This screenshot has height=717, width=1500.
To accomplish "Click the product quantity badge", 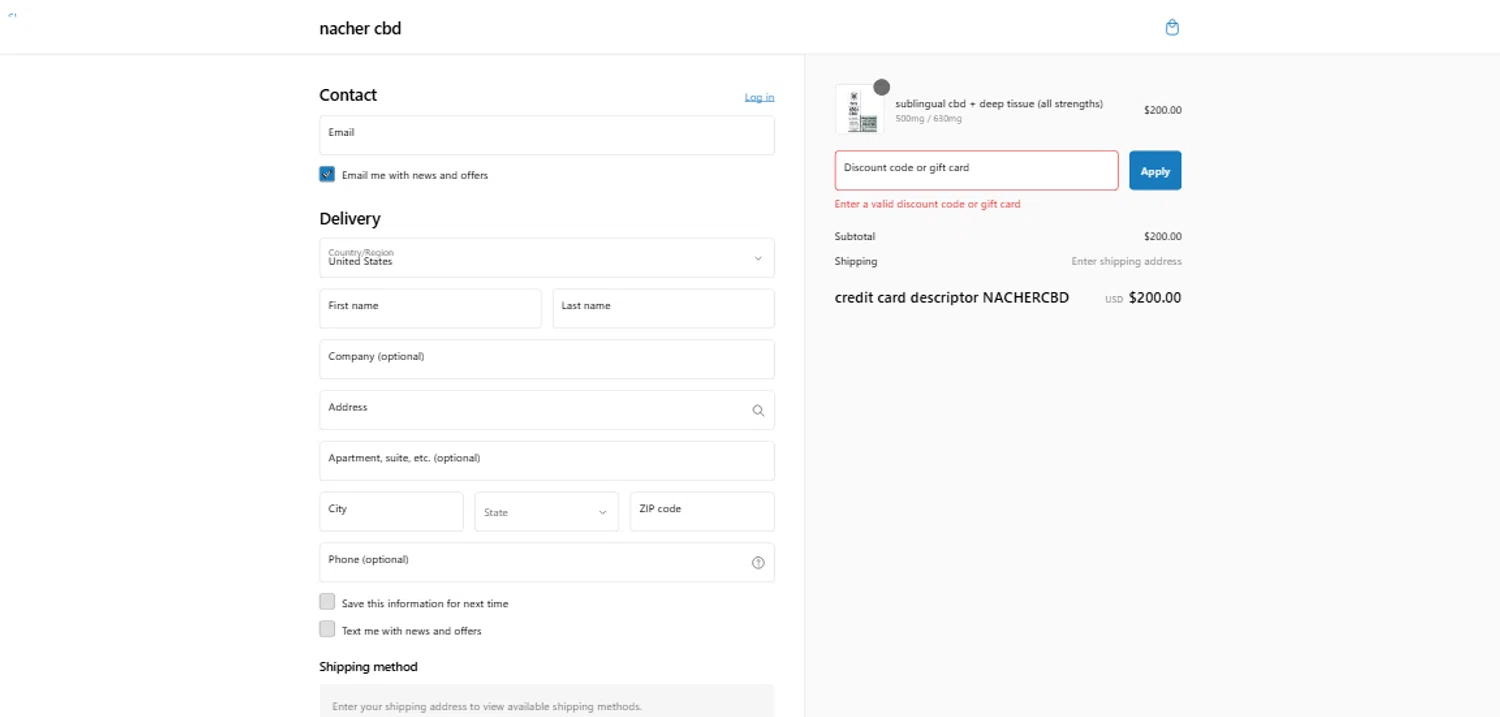I will [x=881, y=87].
